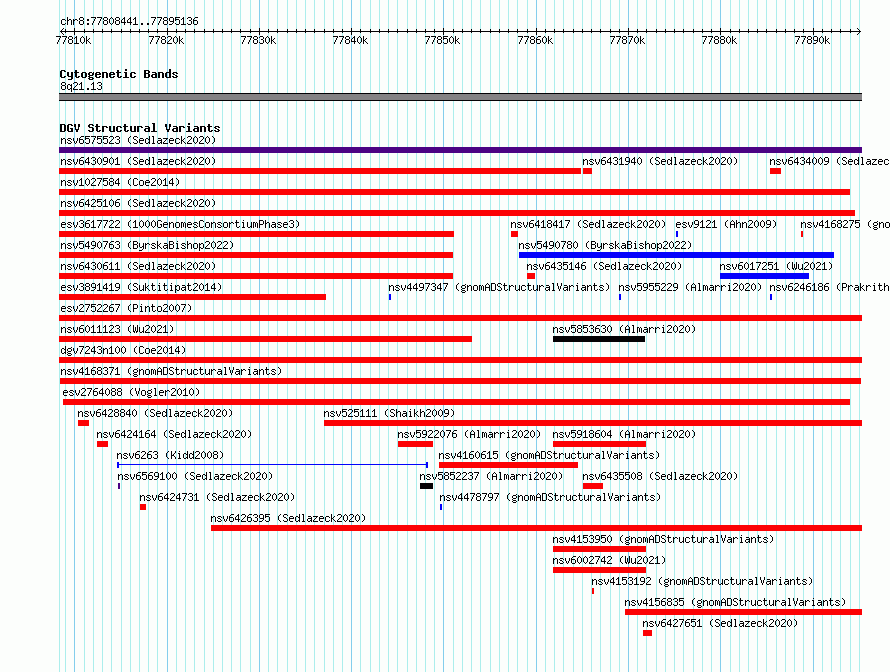Screen dimensions: 890x672
Task: Click nsv6569100 (Sedlazeck2020) label
Action: [x=195, y=476]
